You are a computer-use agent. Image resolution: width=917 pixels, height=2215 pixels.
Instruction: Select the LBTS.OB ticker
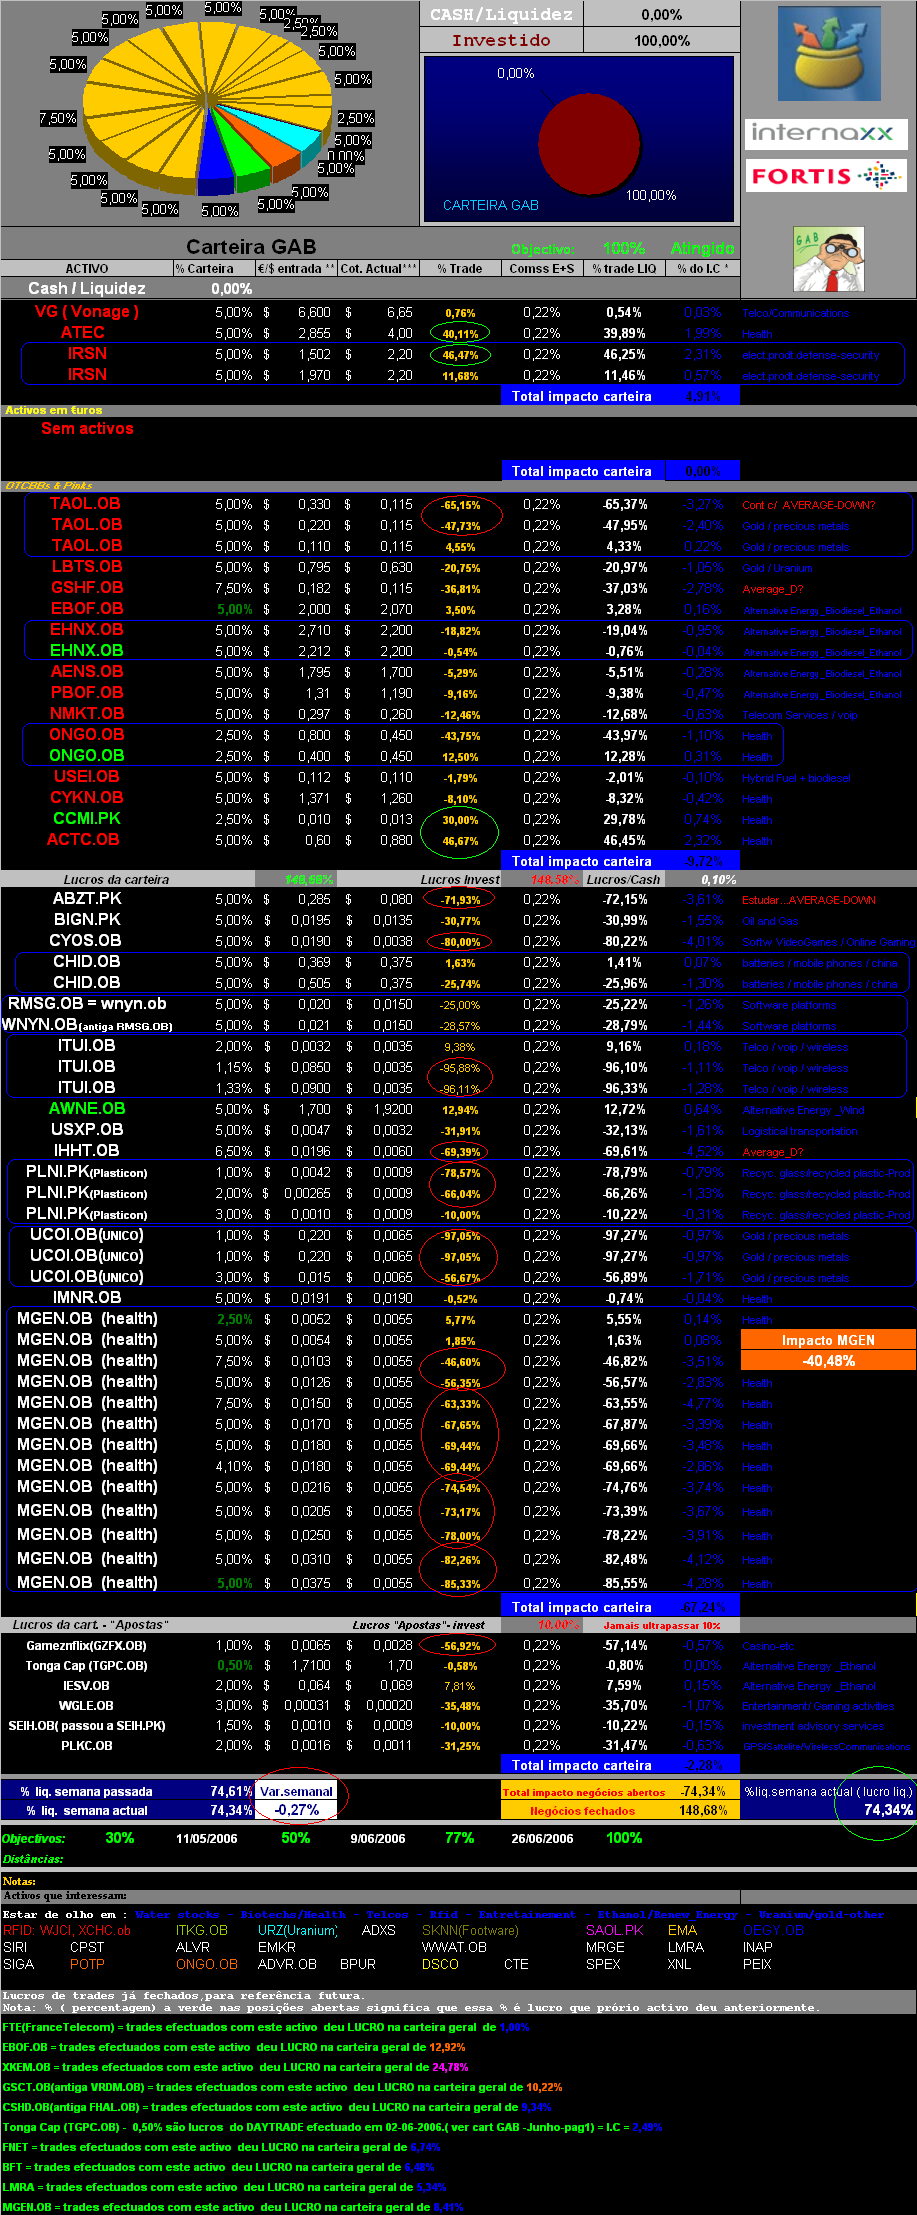[87, 566]
